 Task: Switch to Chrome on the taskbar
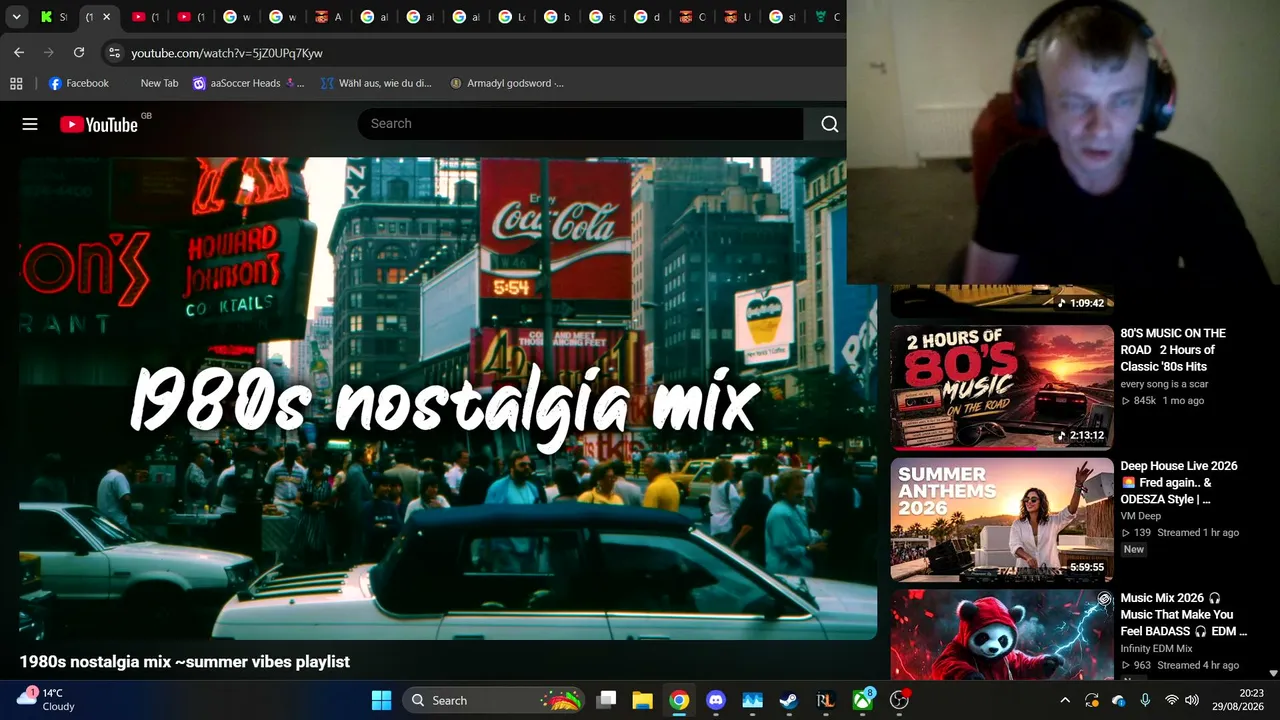pos(679,700)
